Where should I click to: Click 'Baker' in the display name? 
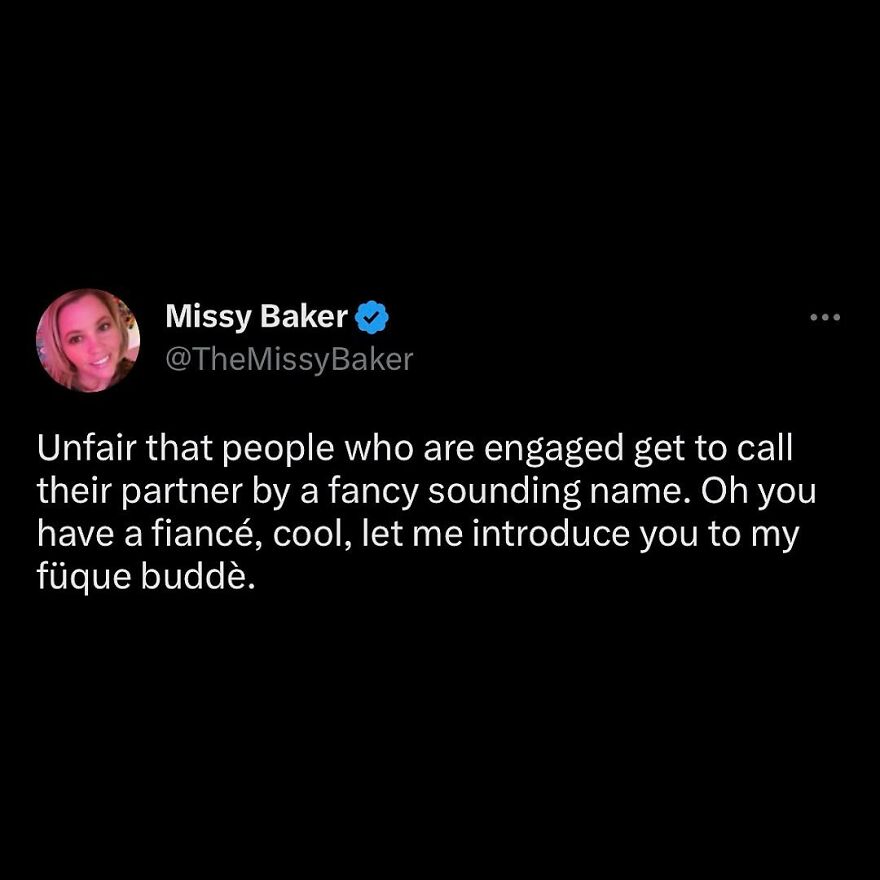tap(304, 316)
